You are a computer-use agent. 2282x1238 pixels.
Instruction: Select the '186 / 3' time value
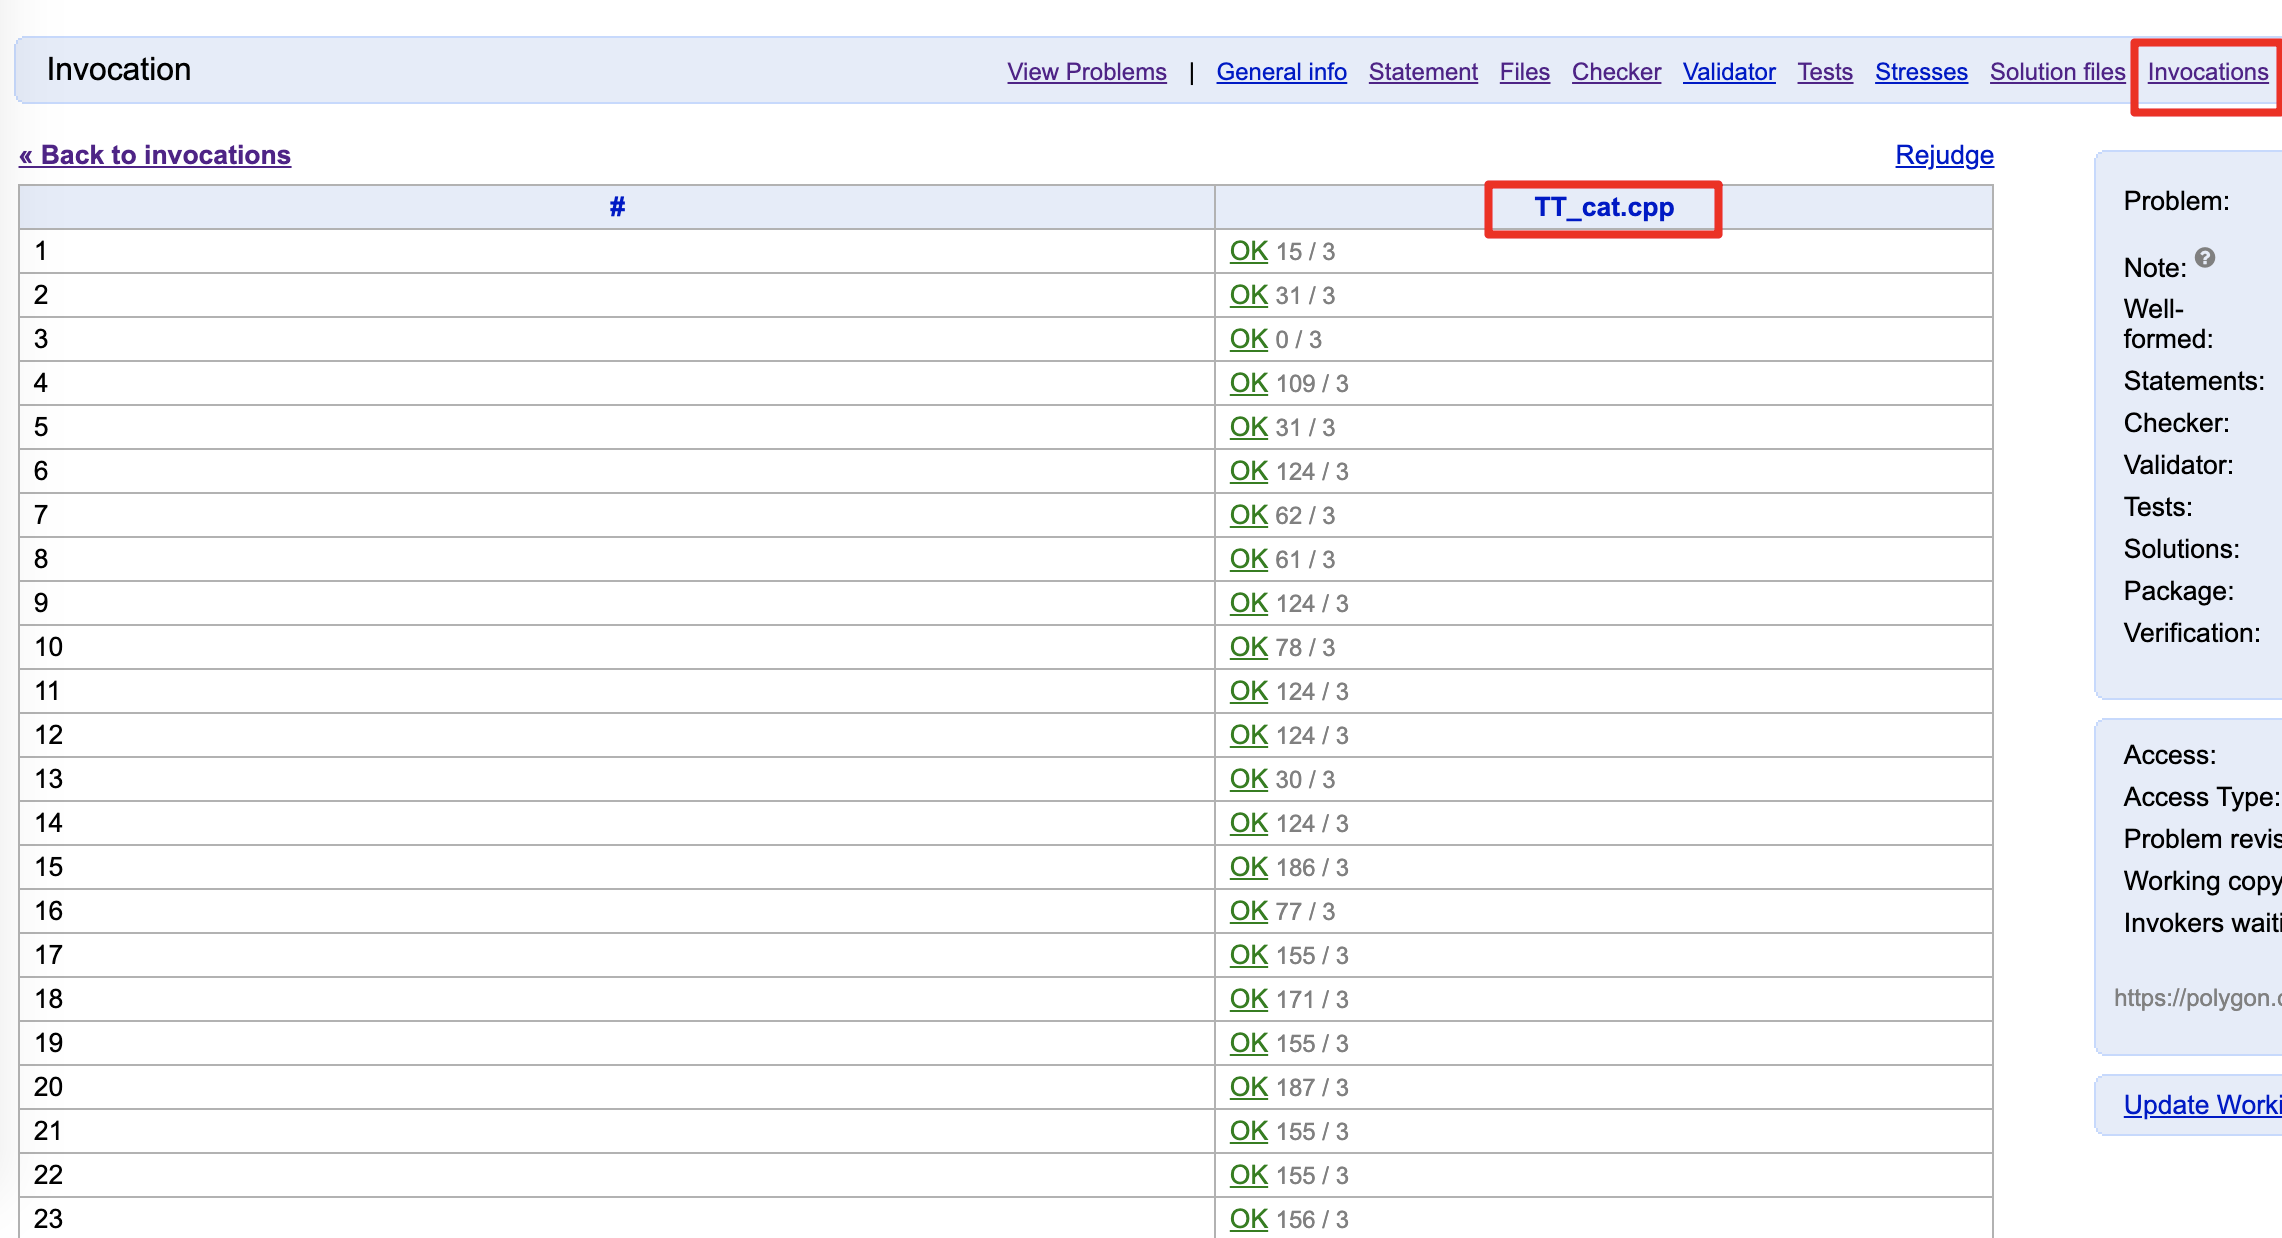[1312, 868]
